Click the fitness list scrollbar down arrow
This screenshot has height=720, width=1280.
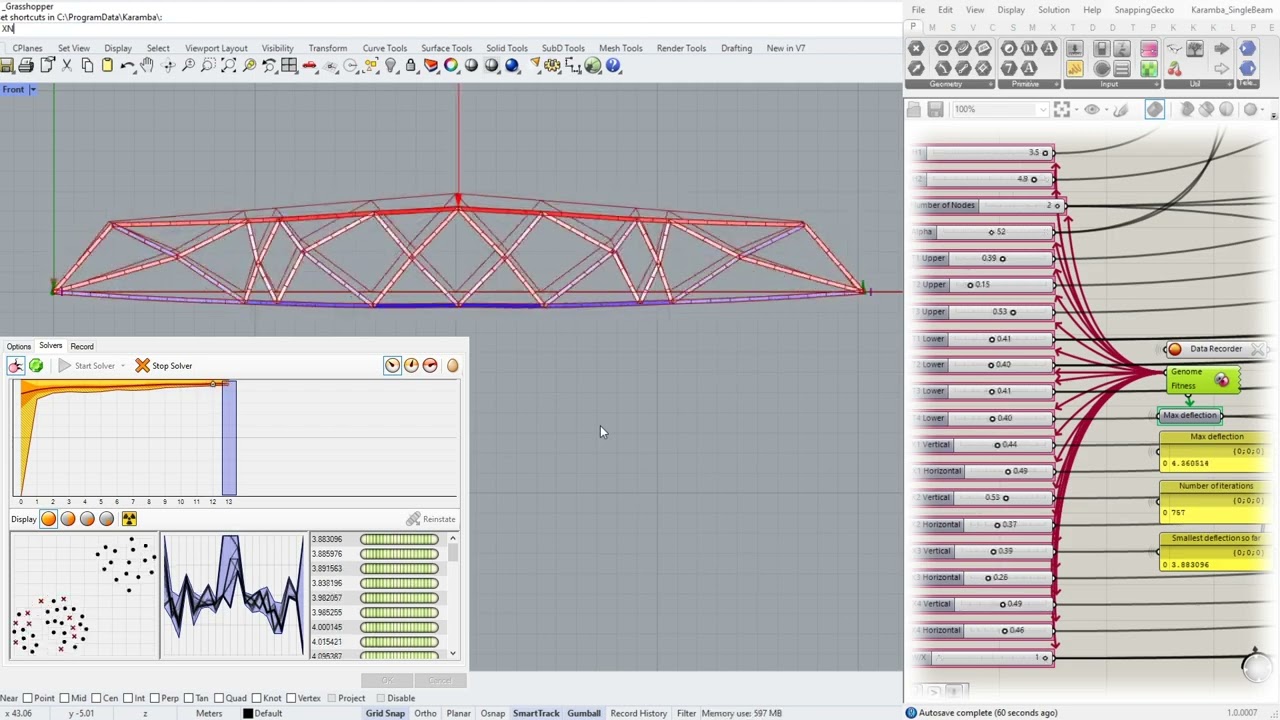[453, 654]
